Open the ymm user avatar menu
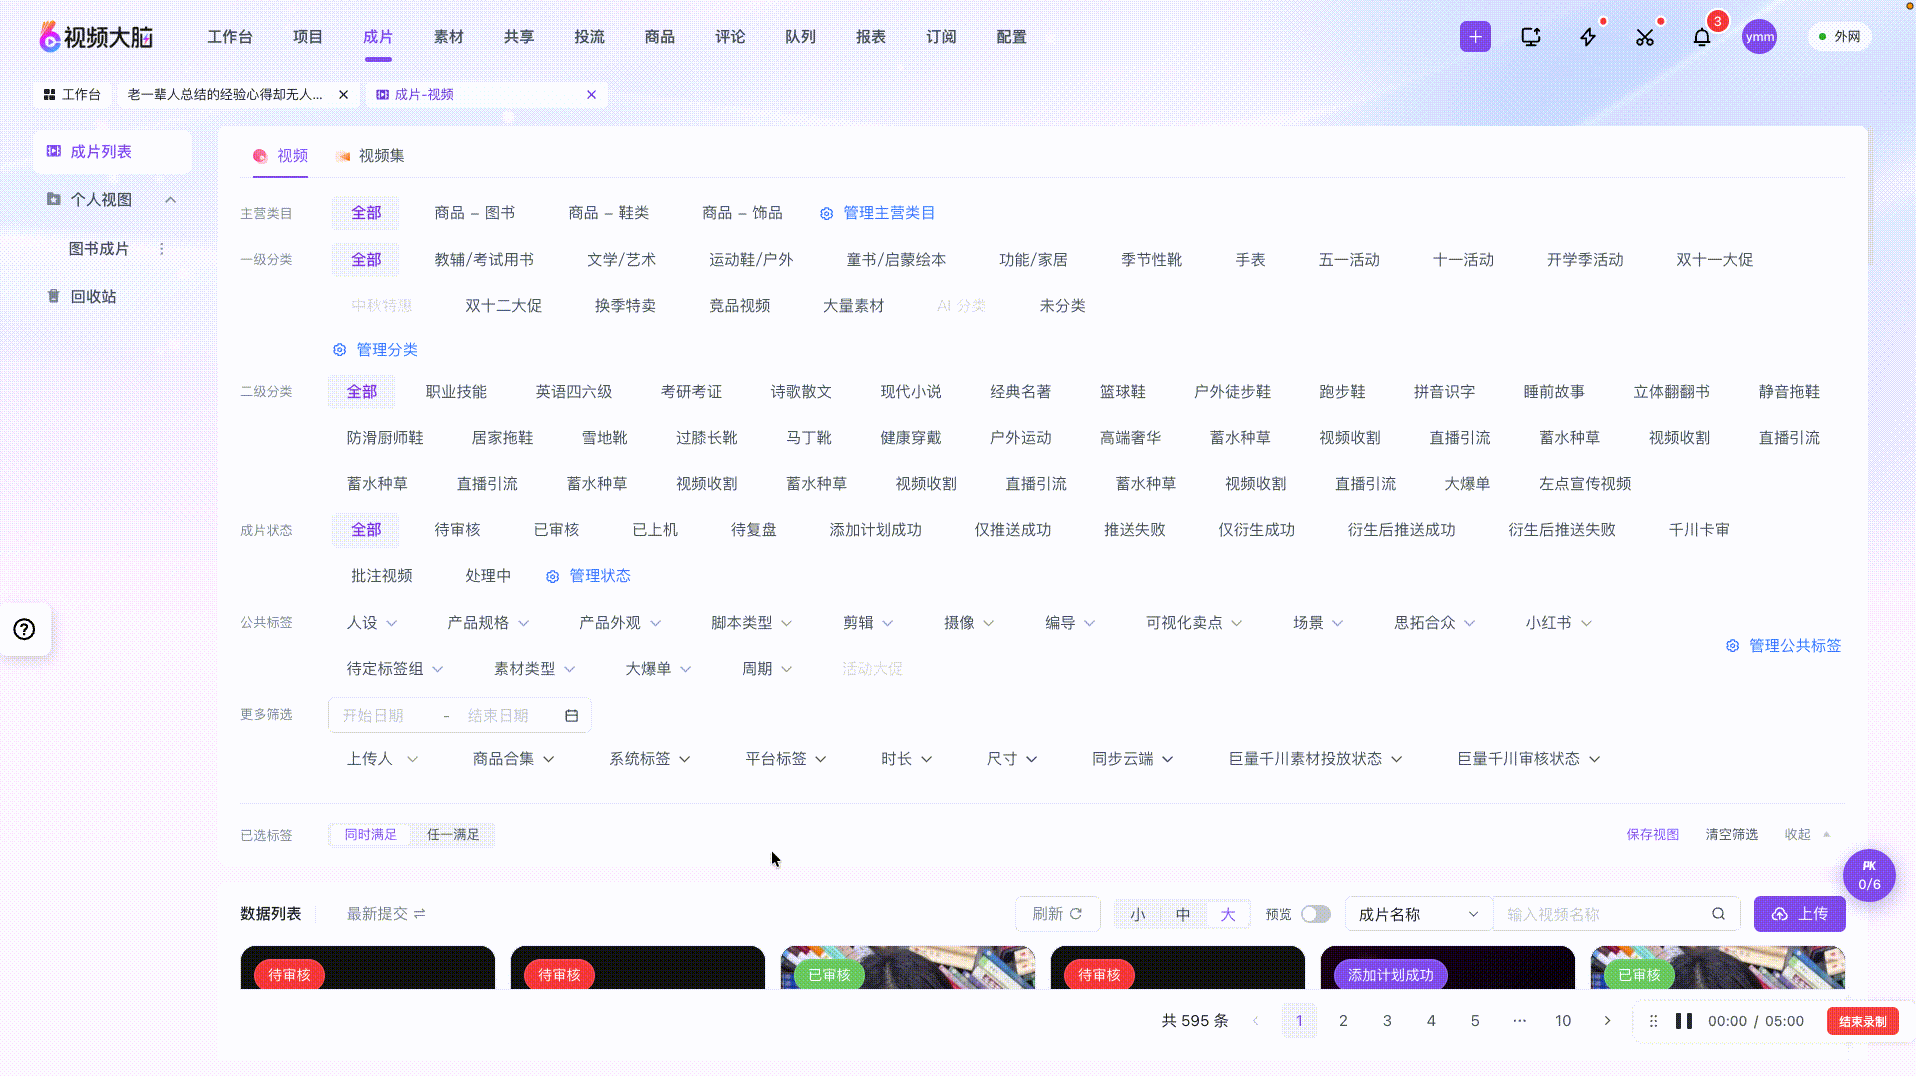The height and width of the screenshot is (1076, 1916). click(x=1759, y=37)
